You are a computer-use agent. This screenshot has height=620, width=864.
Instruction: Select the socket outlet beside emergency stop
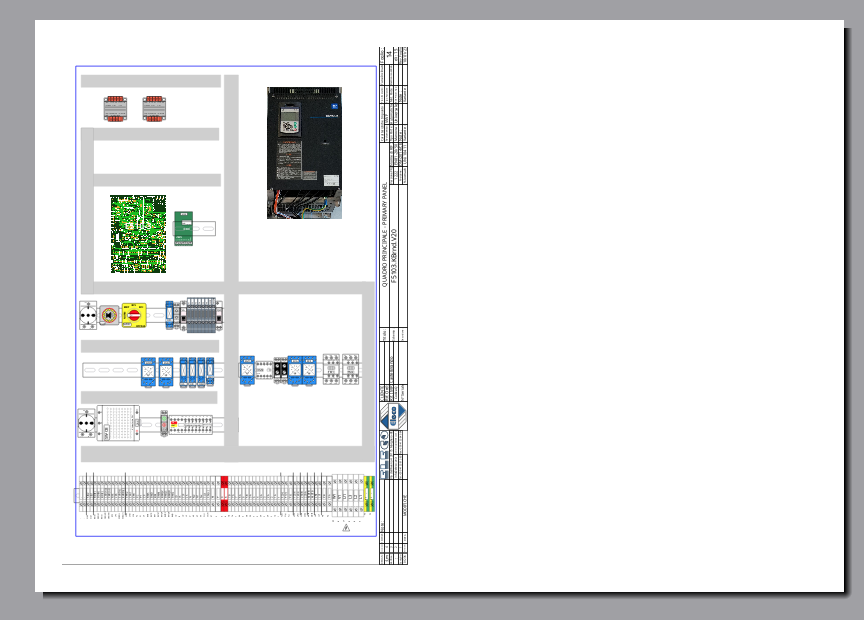(88, 315)
